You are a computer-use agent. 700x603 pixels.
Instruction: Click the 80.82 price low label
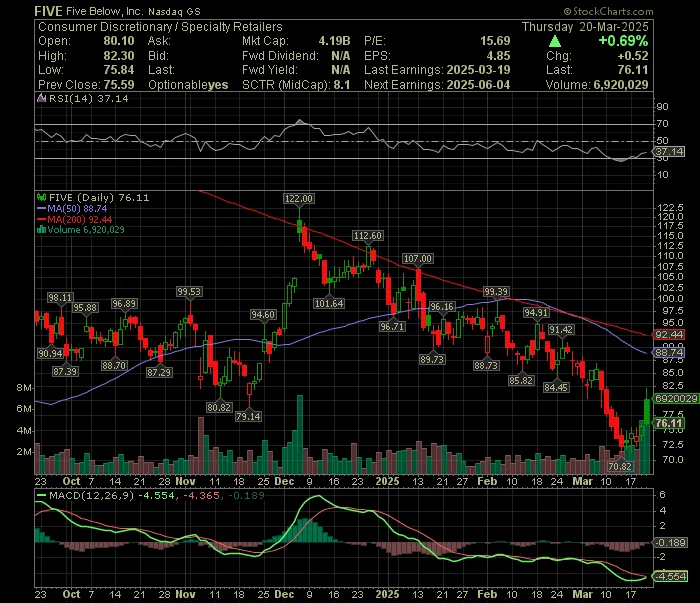[x=219, y=407]
